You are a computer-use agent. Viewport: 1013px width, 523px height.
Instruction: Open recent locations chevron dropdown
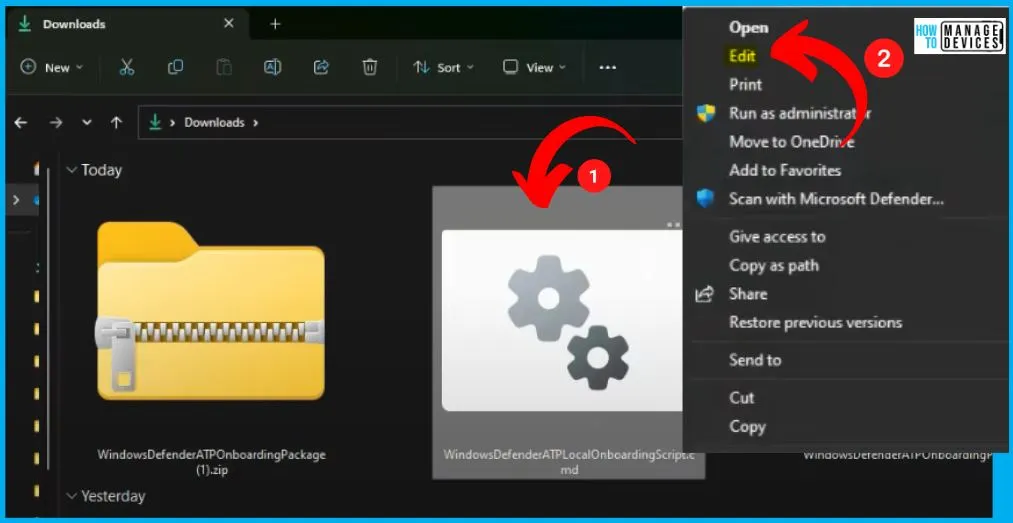tap(87, 123)
